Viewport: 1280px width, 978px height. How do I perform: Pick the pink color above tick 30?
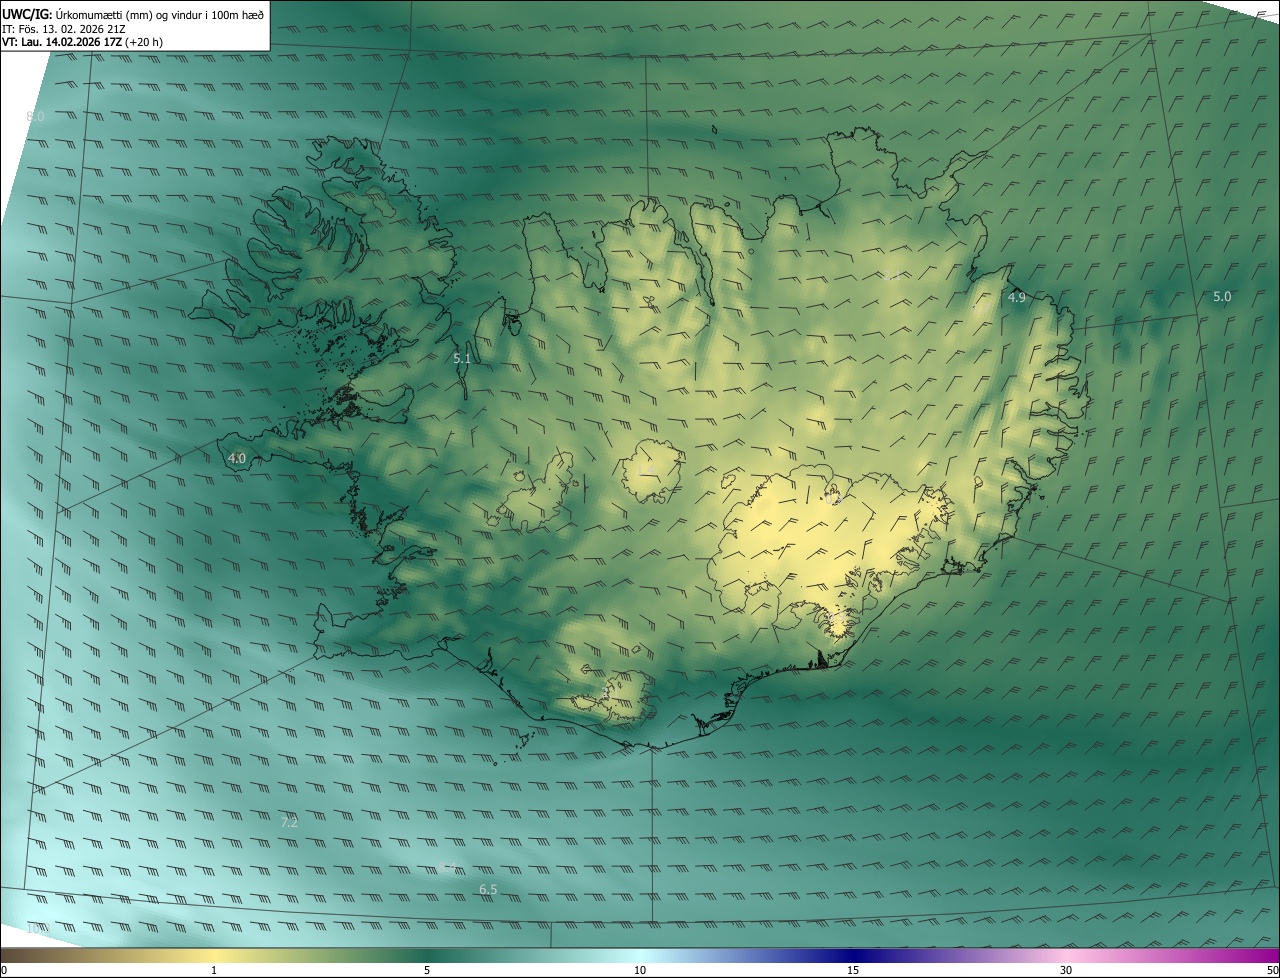[1066, 955]
